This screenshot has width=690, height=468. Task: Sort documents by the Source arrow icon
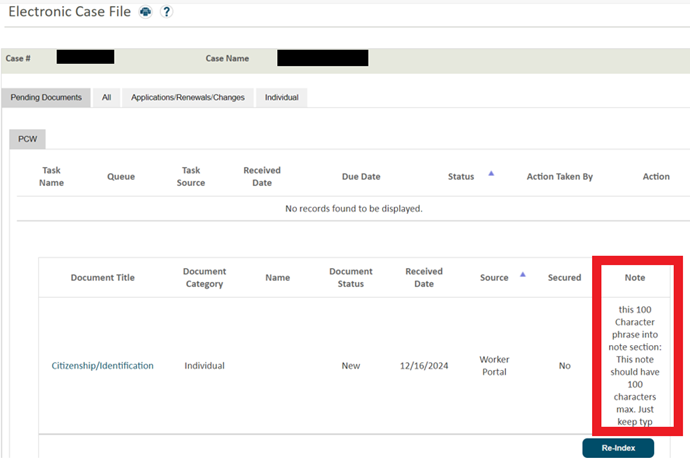coord(523,274)
